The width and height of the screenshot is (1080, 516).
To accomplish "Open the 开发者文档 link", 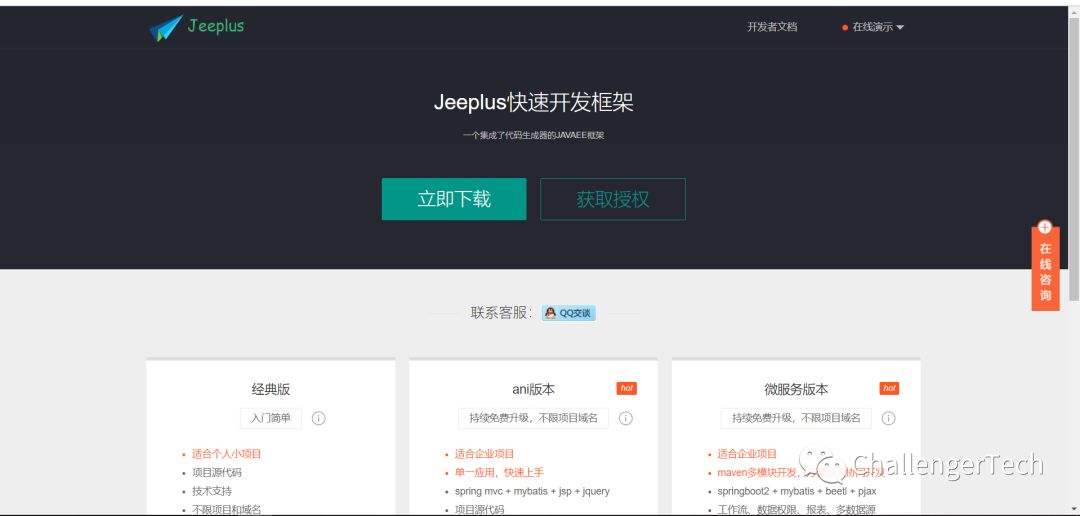I will [772, 27].
